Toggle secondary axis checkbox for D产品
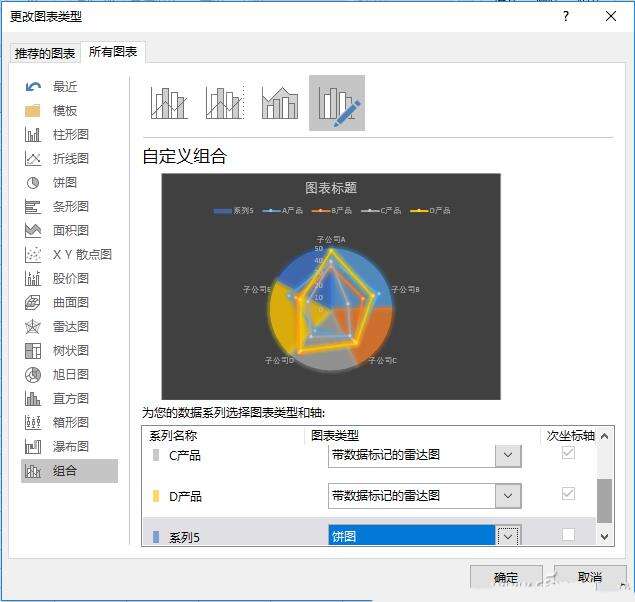The height and width of the screenshot is (602, 635). point(568,493)
